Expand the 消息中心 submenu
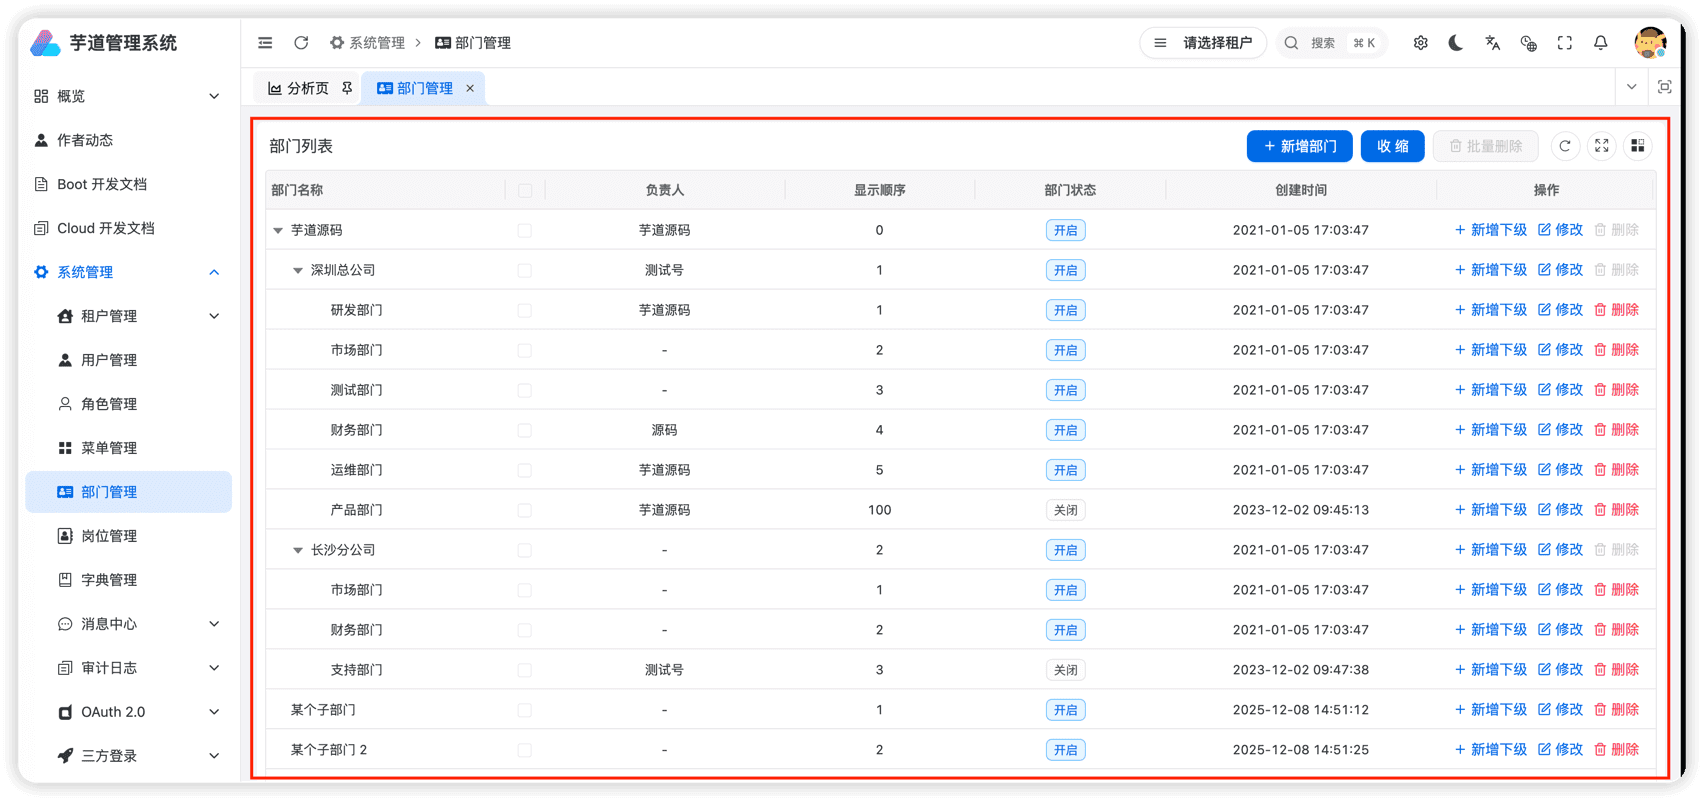 point(128,624)
